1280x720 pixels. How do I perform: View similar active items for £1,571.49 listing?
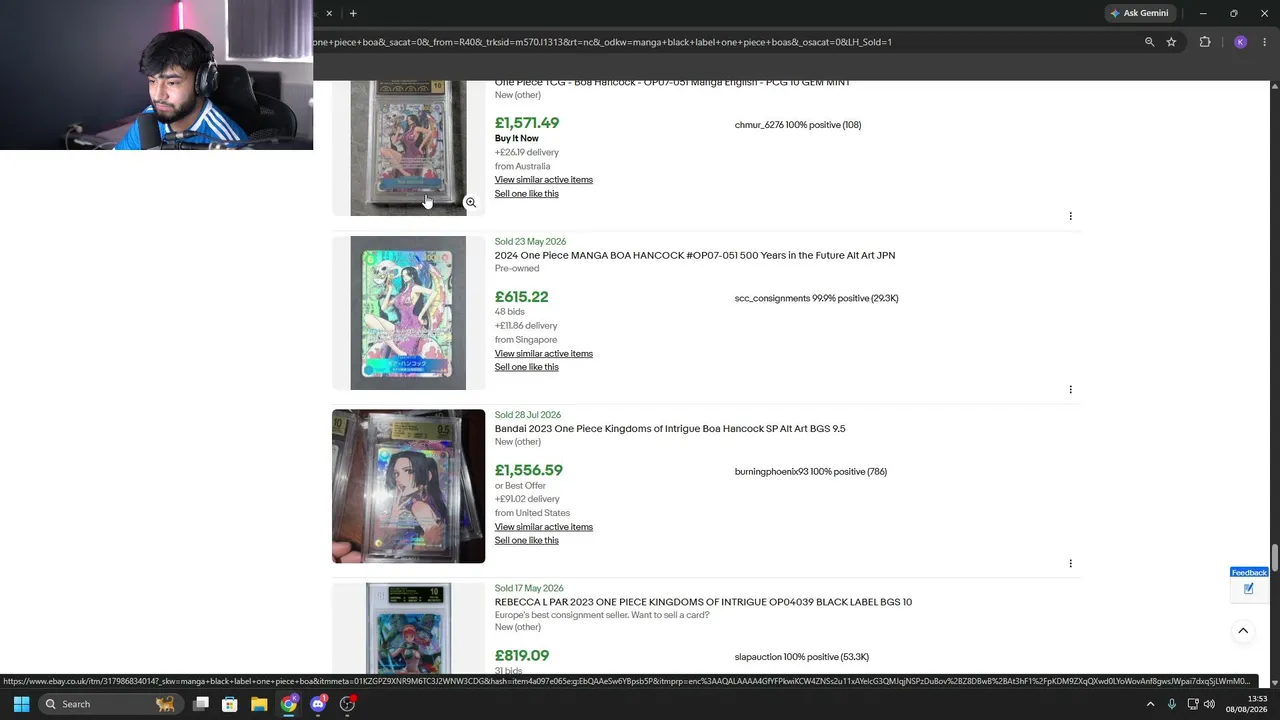544,180
